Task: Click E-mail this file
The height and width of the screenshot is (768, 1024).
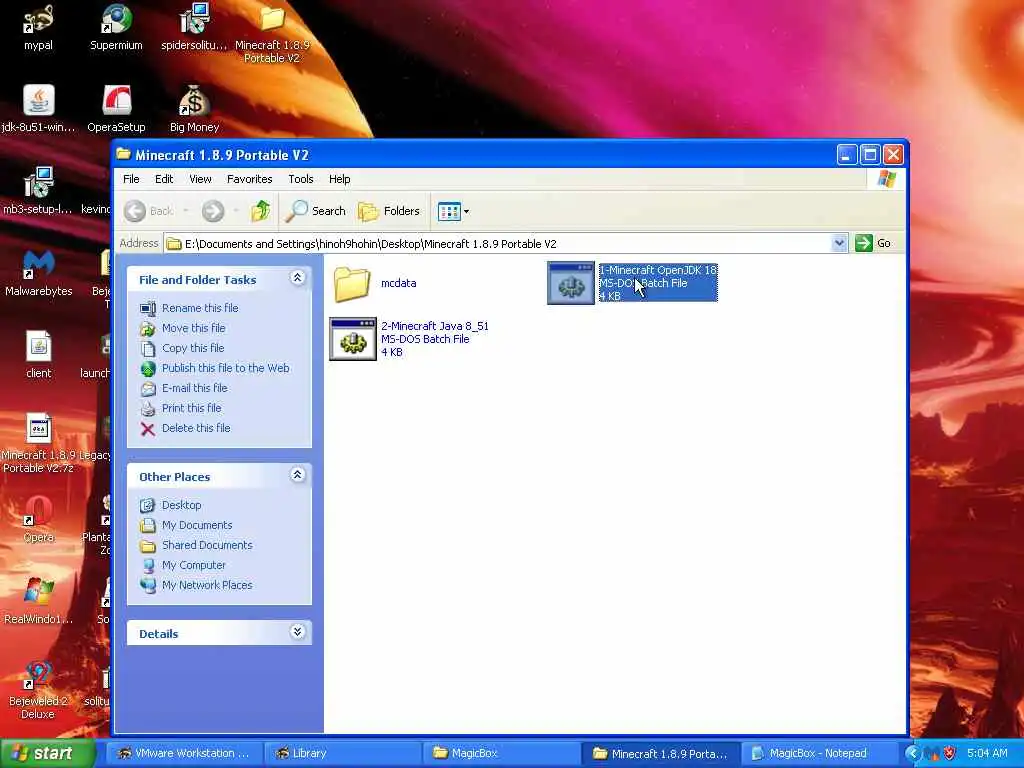Action: pyautogui.click(x=195, y=388)
